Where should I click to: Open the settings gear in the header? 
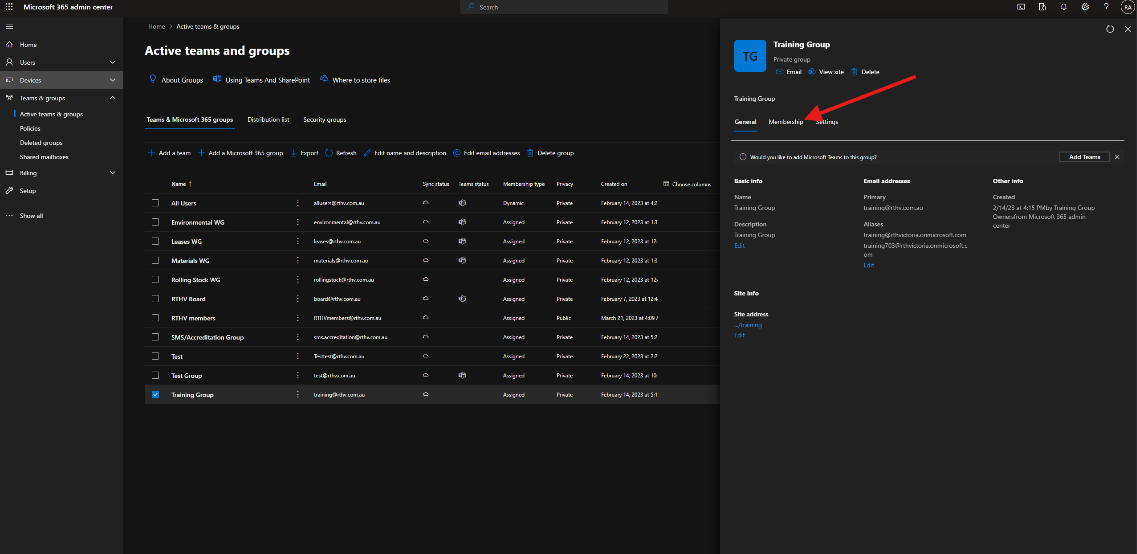(x=1085, y=7)
